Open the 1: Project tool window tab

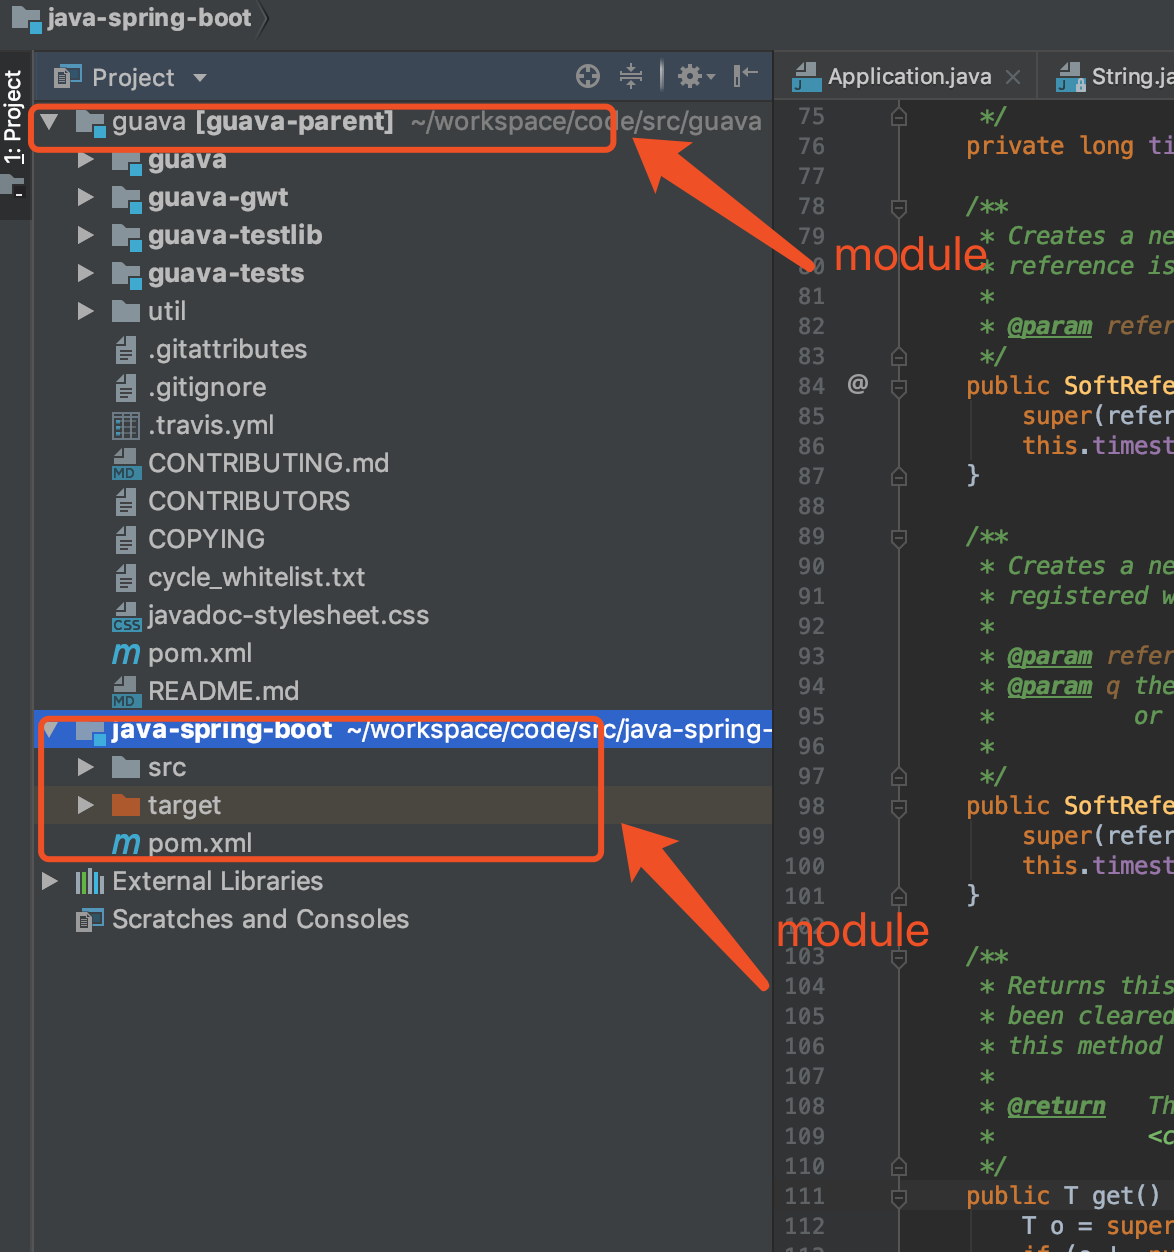click(13, 116)
